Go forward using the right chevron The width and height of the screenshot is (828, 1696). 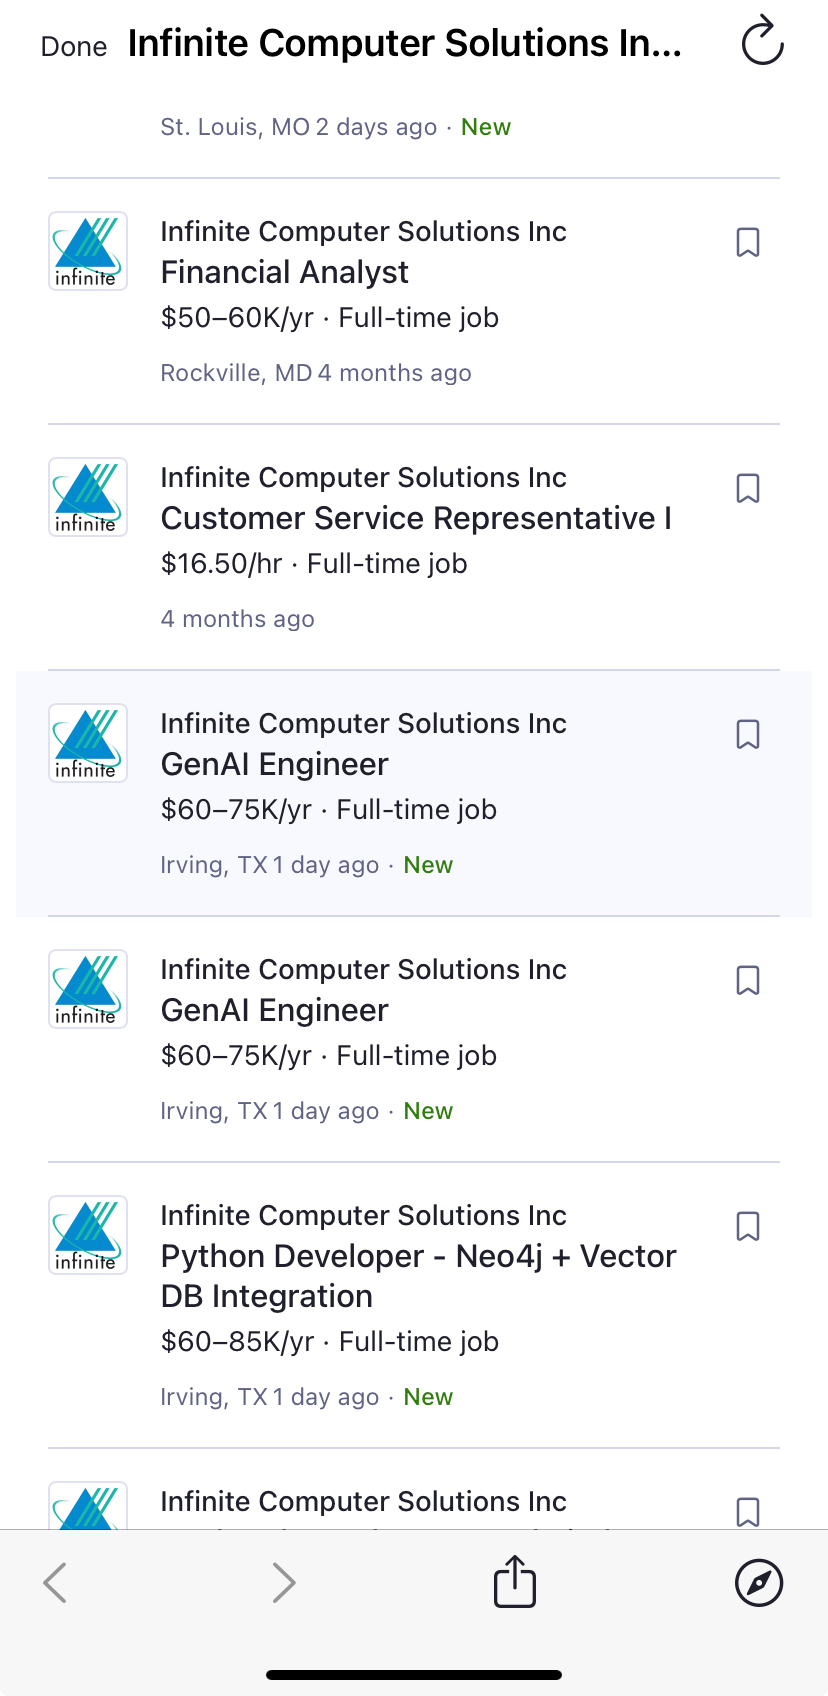tap(284, 1583)
